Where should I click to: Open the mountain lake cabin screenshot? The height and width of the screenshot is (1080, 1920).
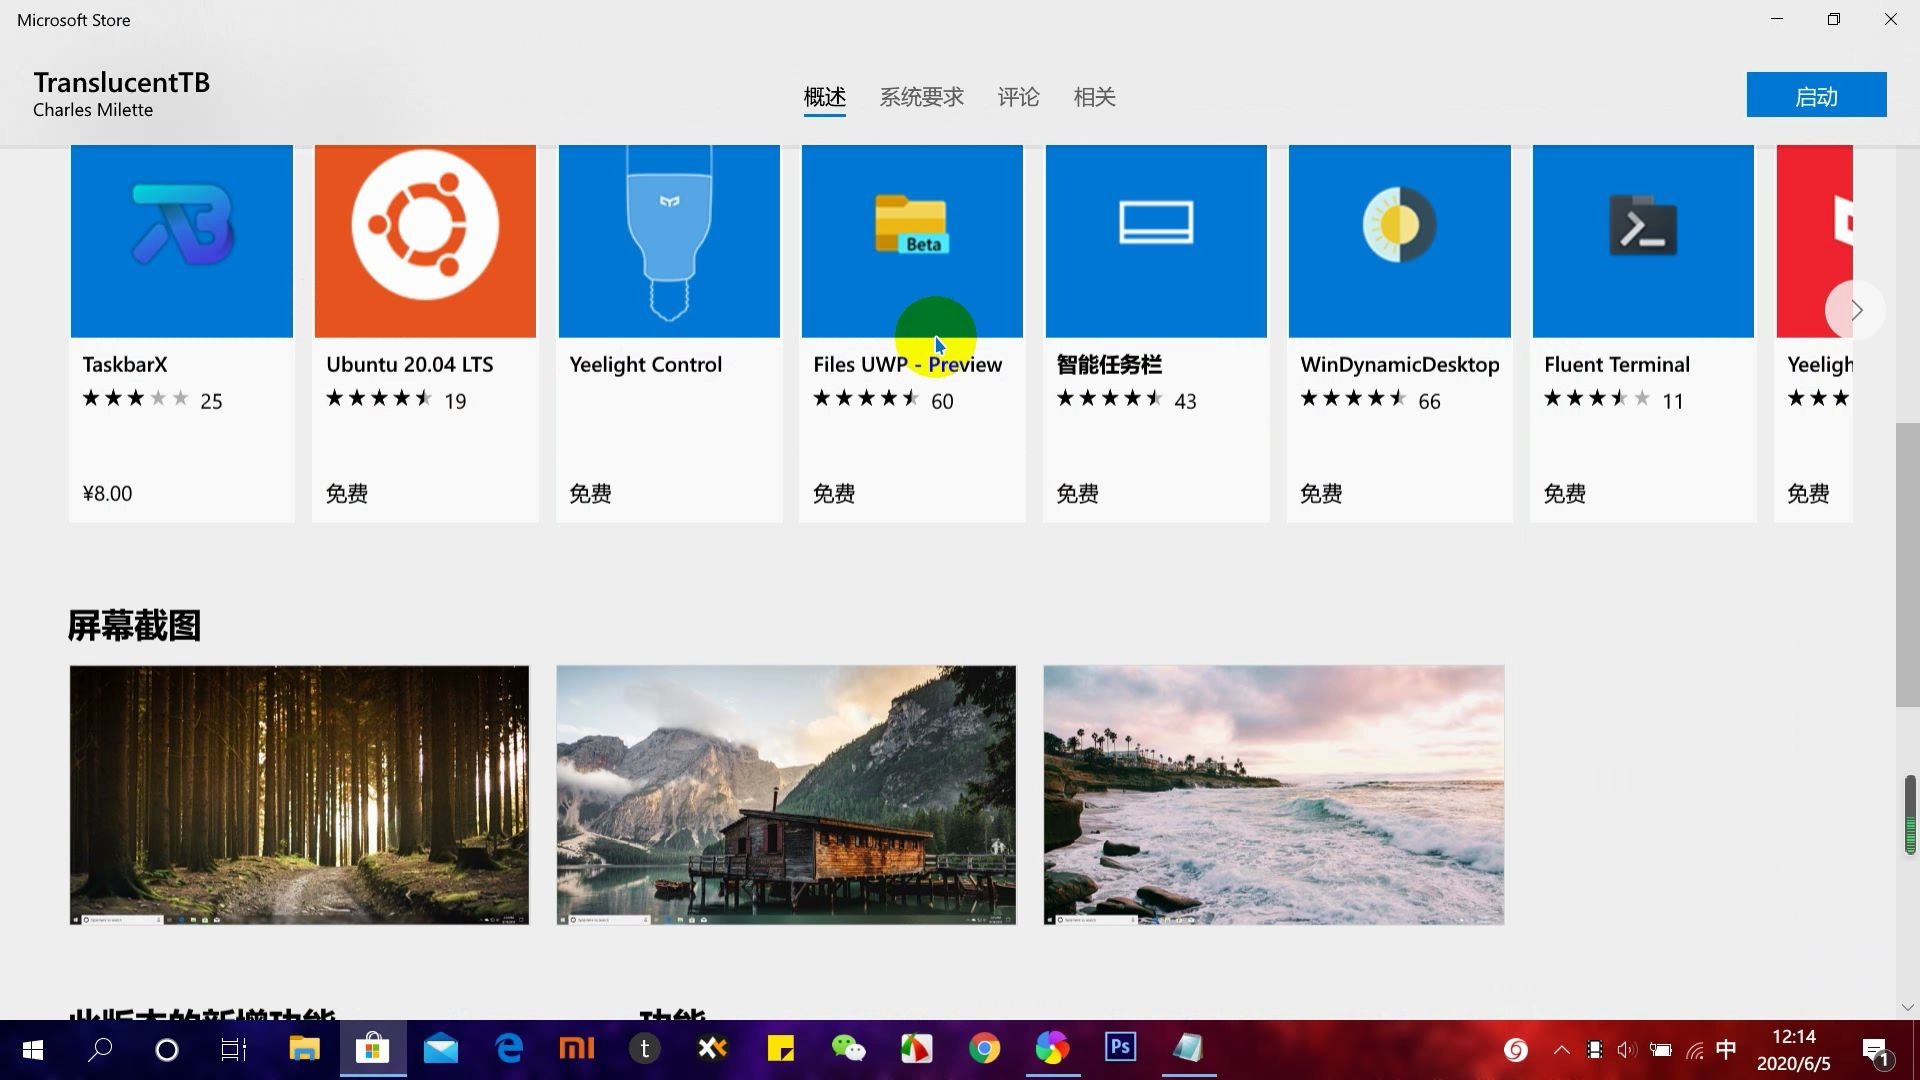point(786,795)
